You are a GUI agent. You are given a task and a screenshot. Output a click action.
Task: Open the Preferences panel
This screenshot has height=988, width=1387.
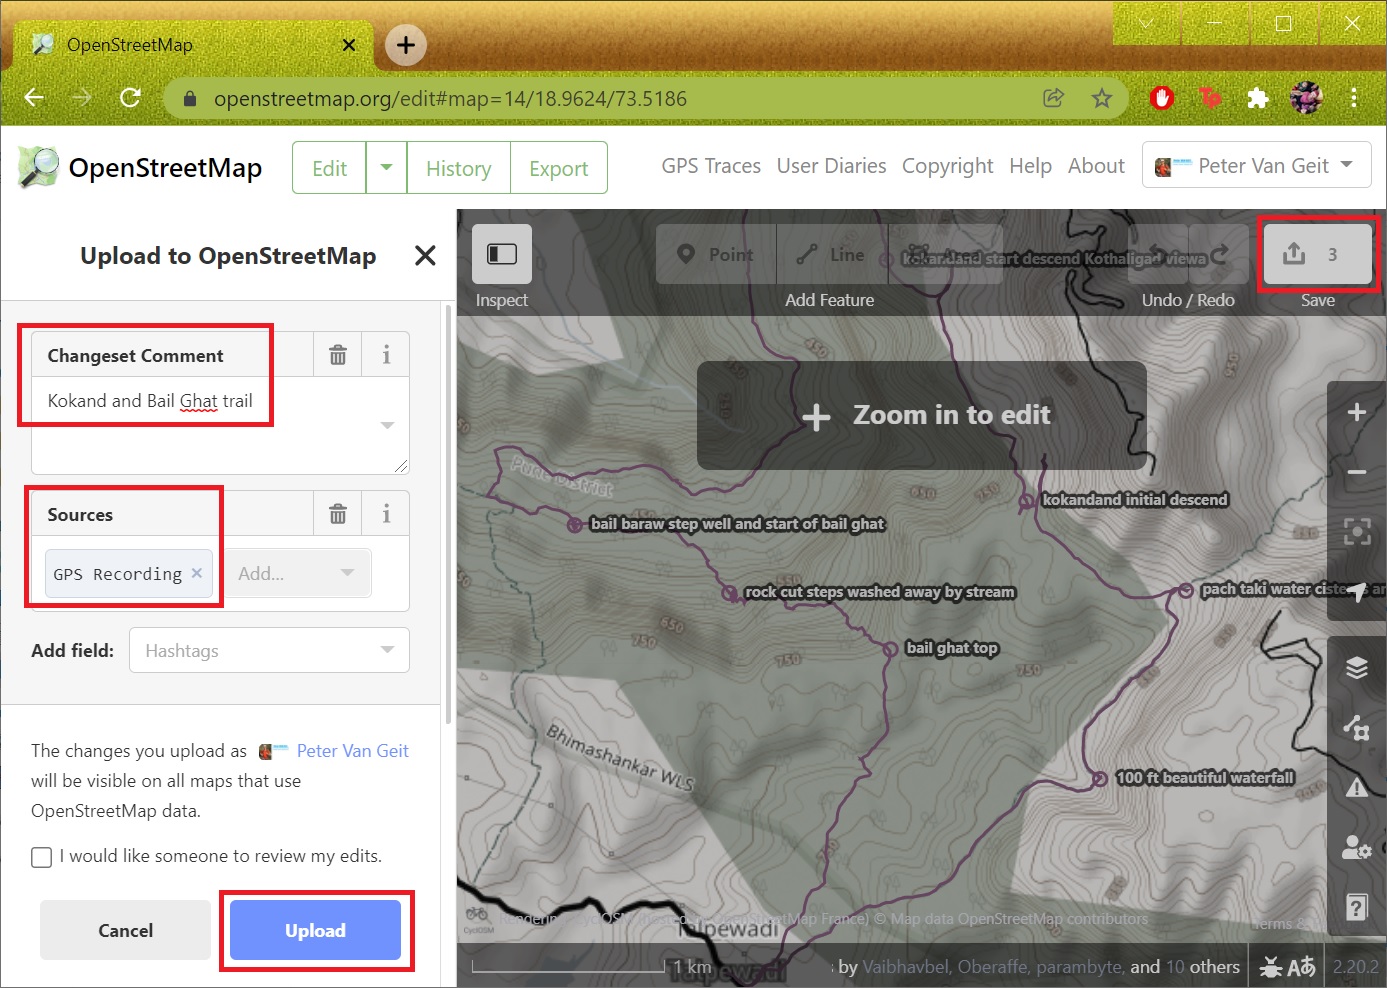(x=1356, y=847)
